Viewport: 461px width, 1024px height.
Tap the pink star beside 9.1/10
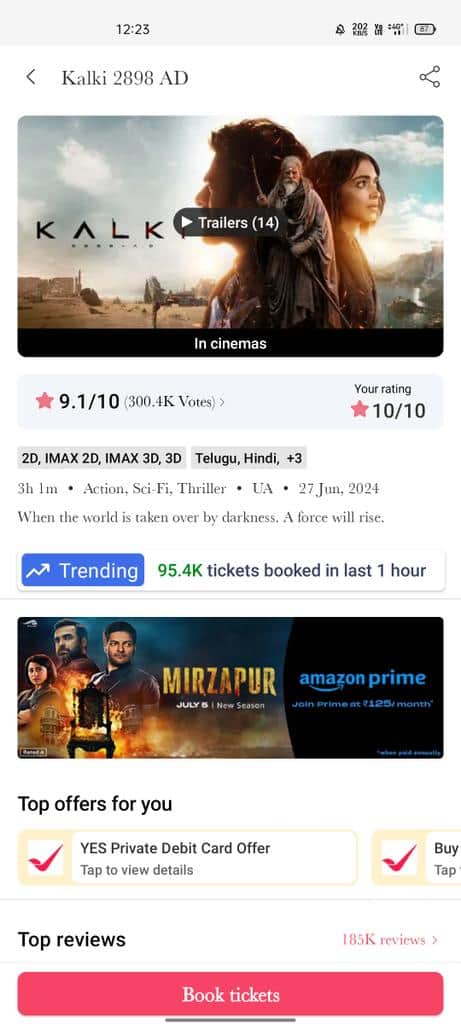(44, 400)
